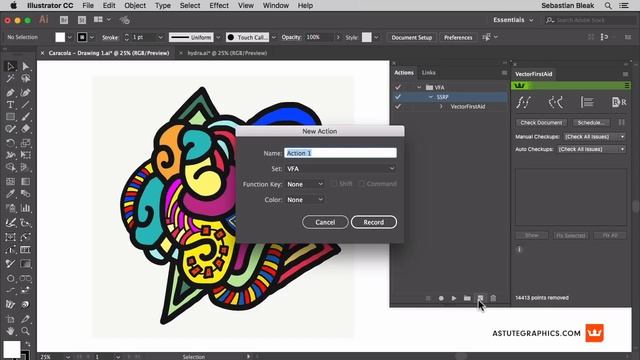The height and width of the screenshot is (360, 640).
Task: Open the Set dropdown showing VFA
Action: 340,169
